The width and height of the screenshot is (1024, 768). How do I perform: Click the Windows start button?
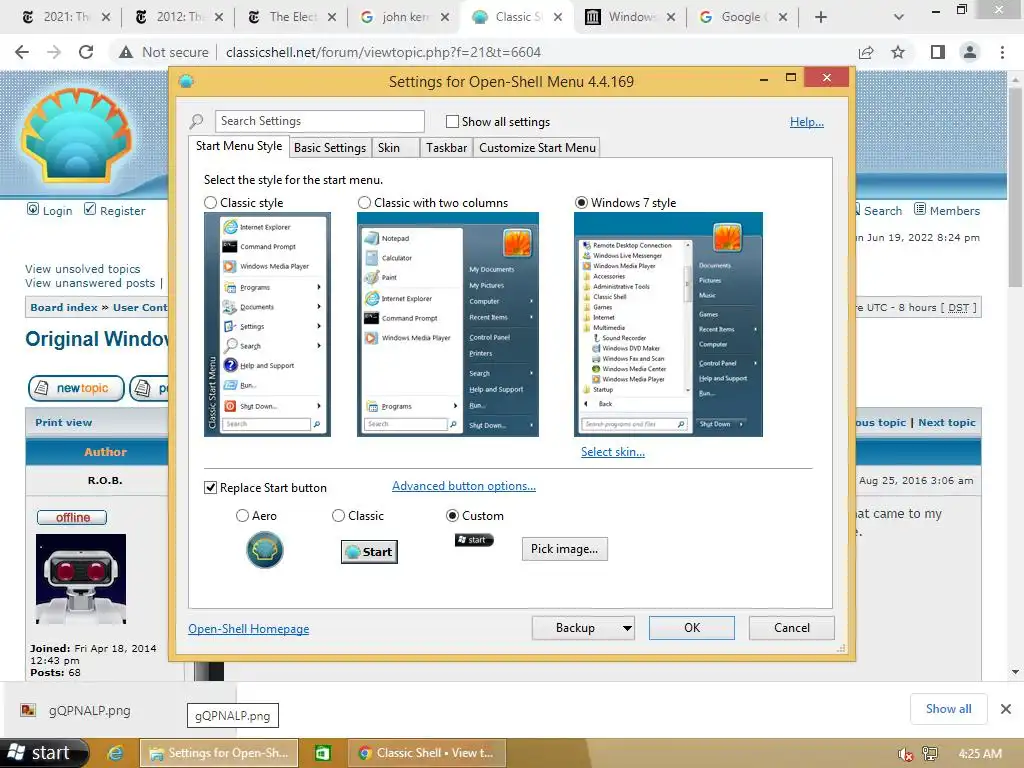pyautogui.click(x=44, y=753)
